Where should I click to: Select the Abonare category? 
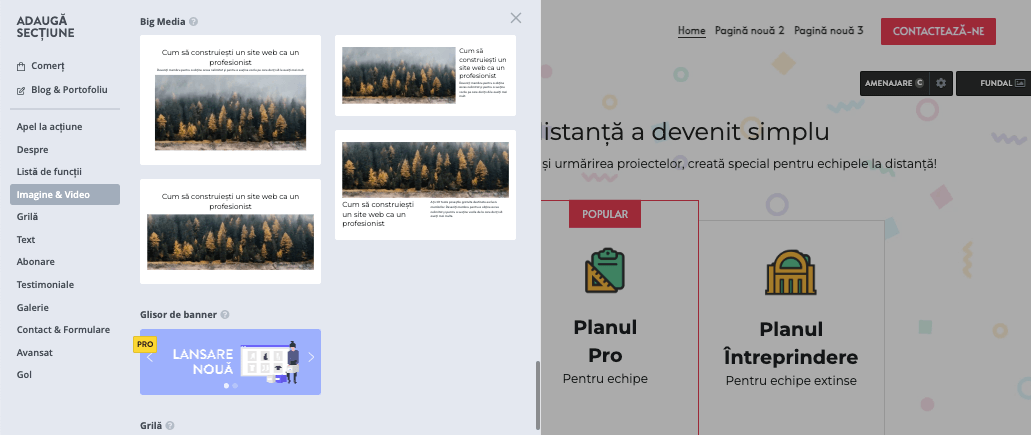click(x=65, y=262)
